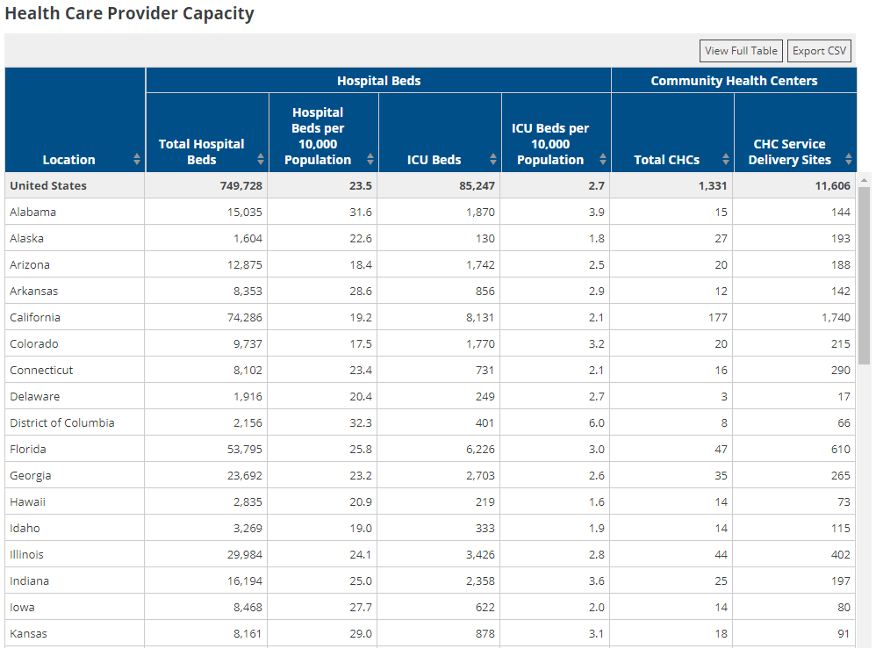Click the Health Care Provider Capacity heading
876x648 pixels.
(x=129, y=14)
